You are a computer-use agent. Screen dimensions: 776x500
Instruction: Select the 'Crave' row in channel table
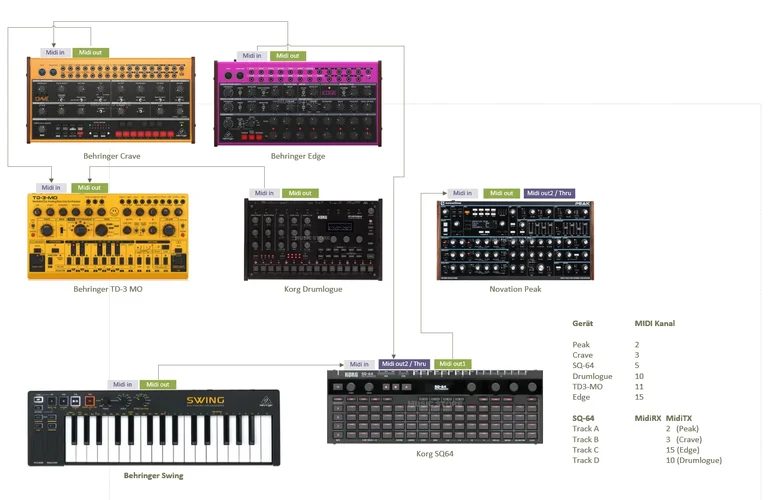pos(606,355)
